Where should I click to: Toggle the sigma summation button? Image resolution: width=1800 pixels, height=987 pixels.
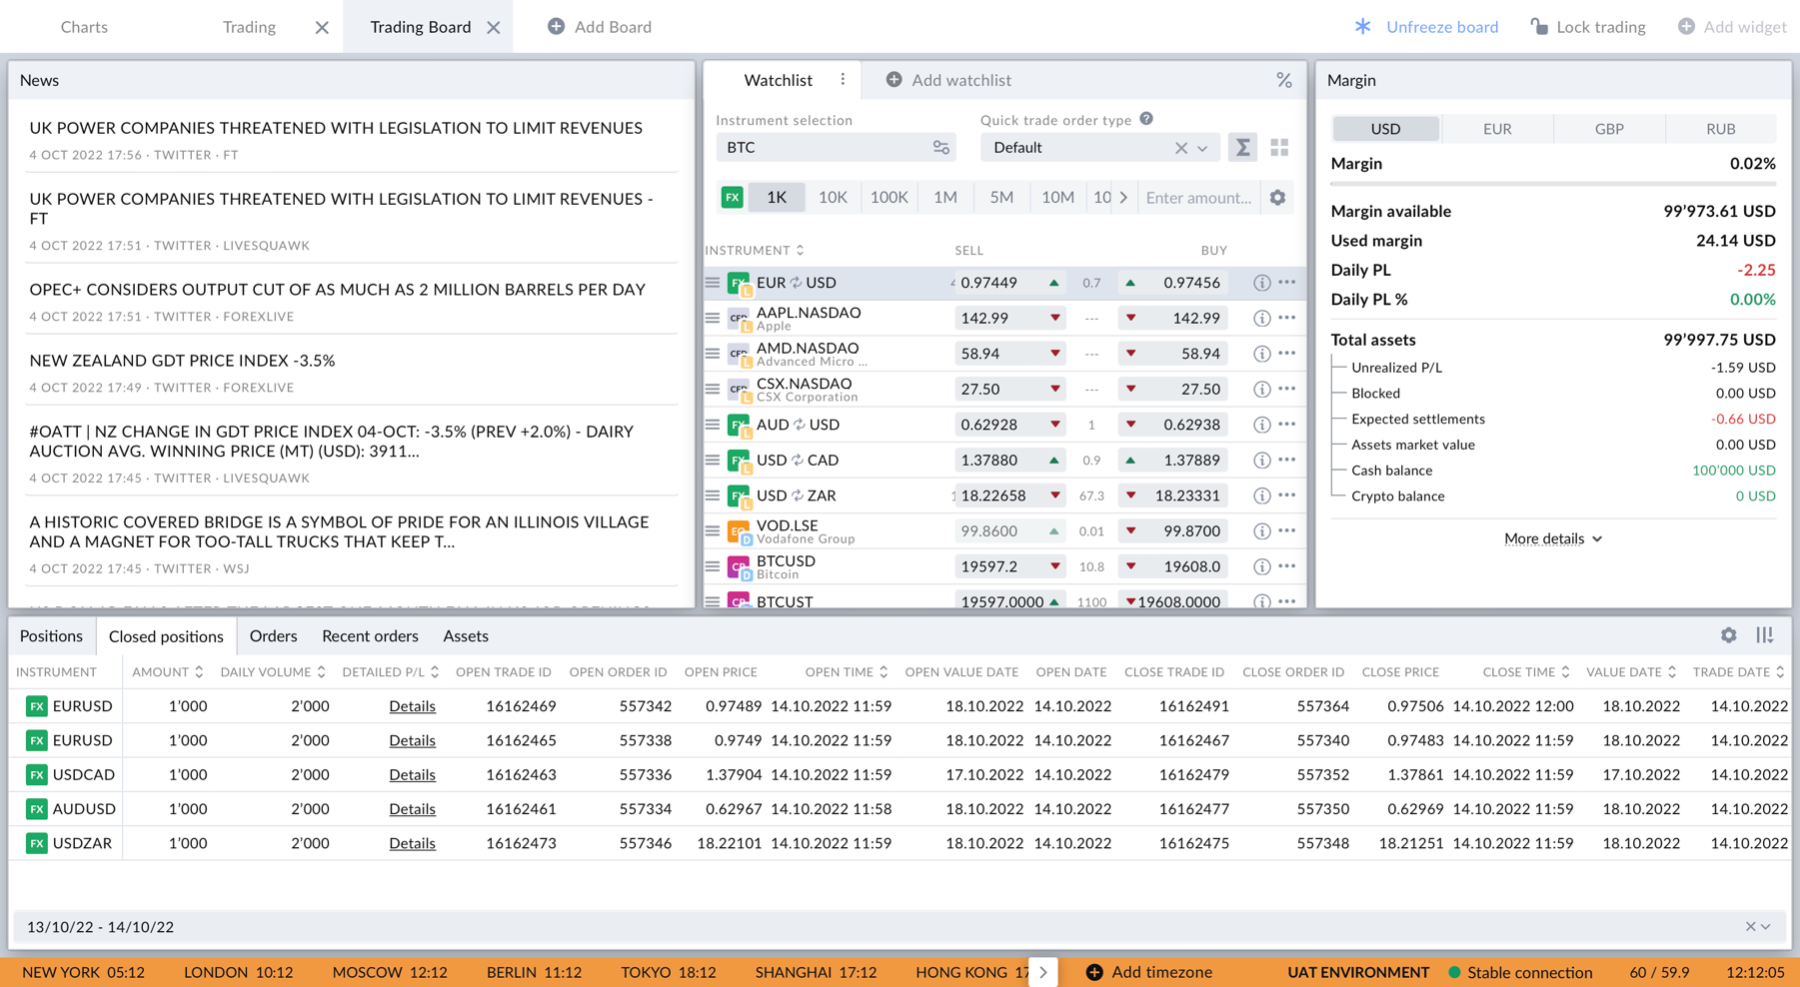(1243, 148)
